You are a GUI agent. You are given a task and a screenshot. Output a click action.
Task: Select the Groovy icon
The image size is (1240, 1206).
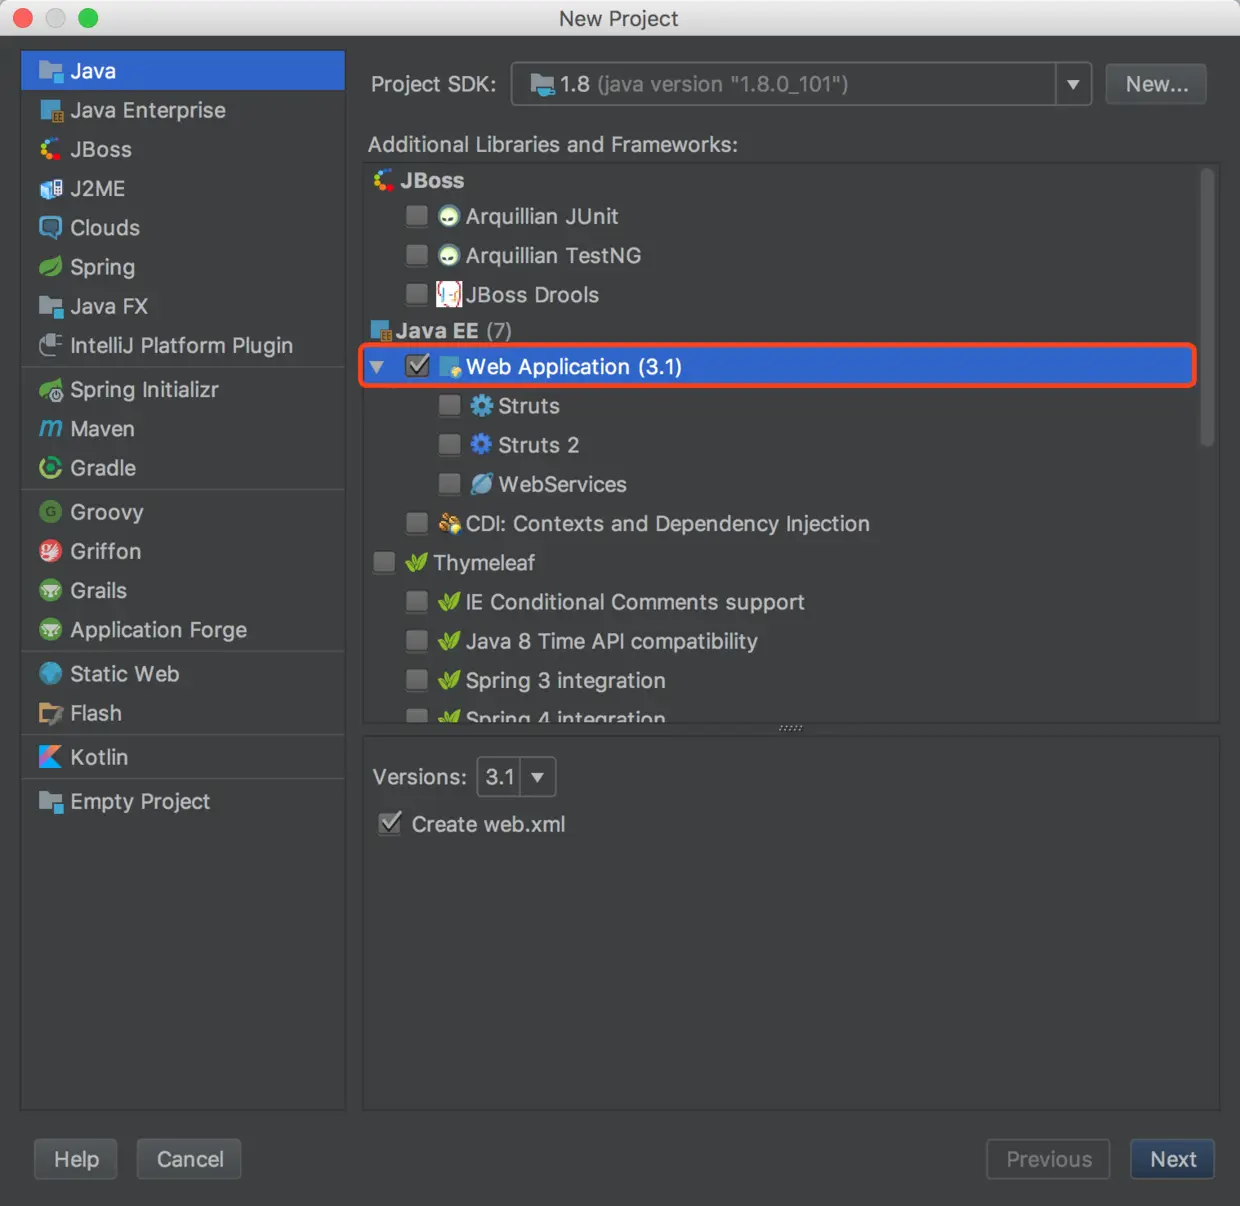pos(51,512)
